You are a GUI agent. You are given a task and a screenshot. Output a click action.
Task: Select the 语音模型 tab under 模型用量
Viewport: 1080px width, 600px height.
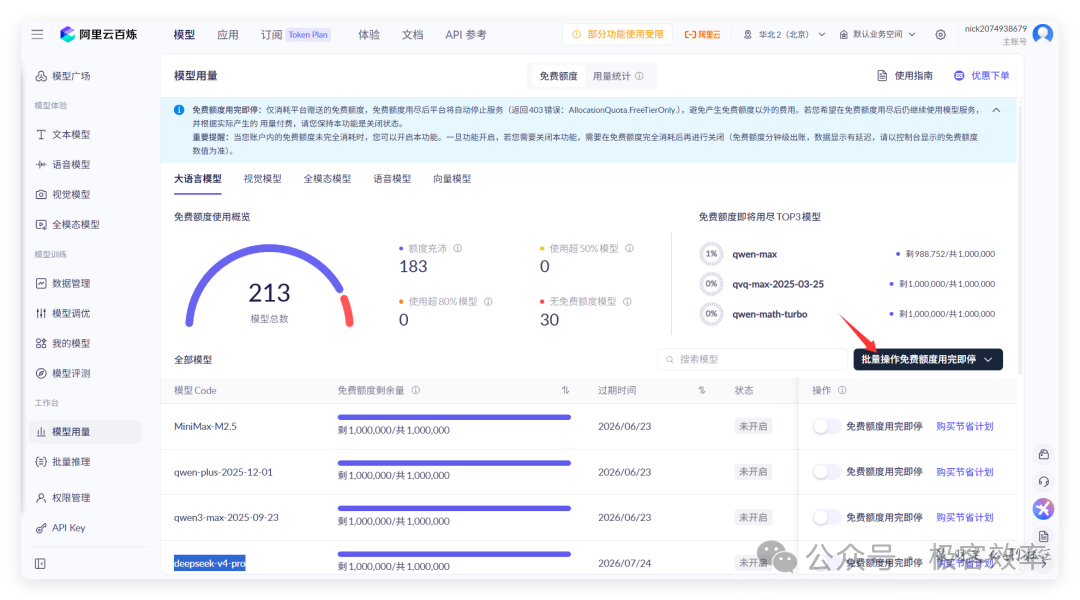click(392, 179)
